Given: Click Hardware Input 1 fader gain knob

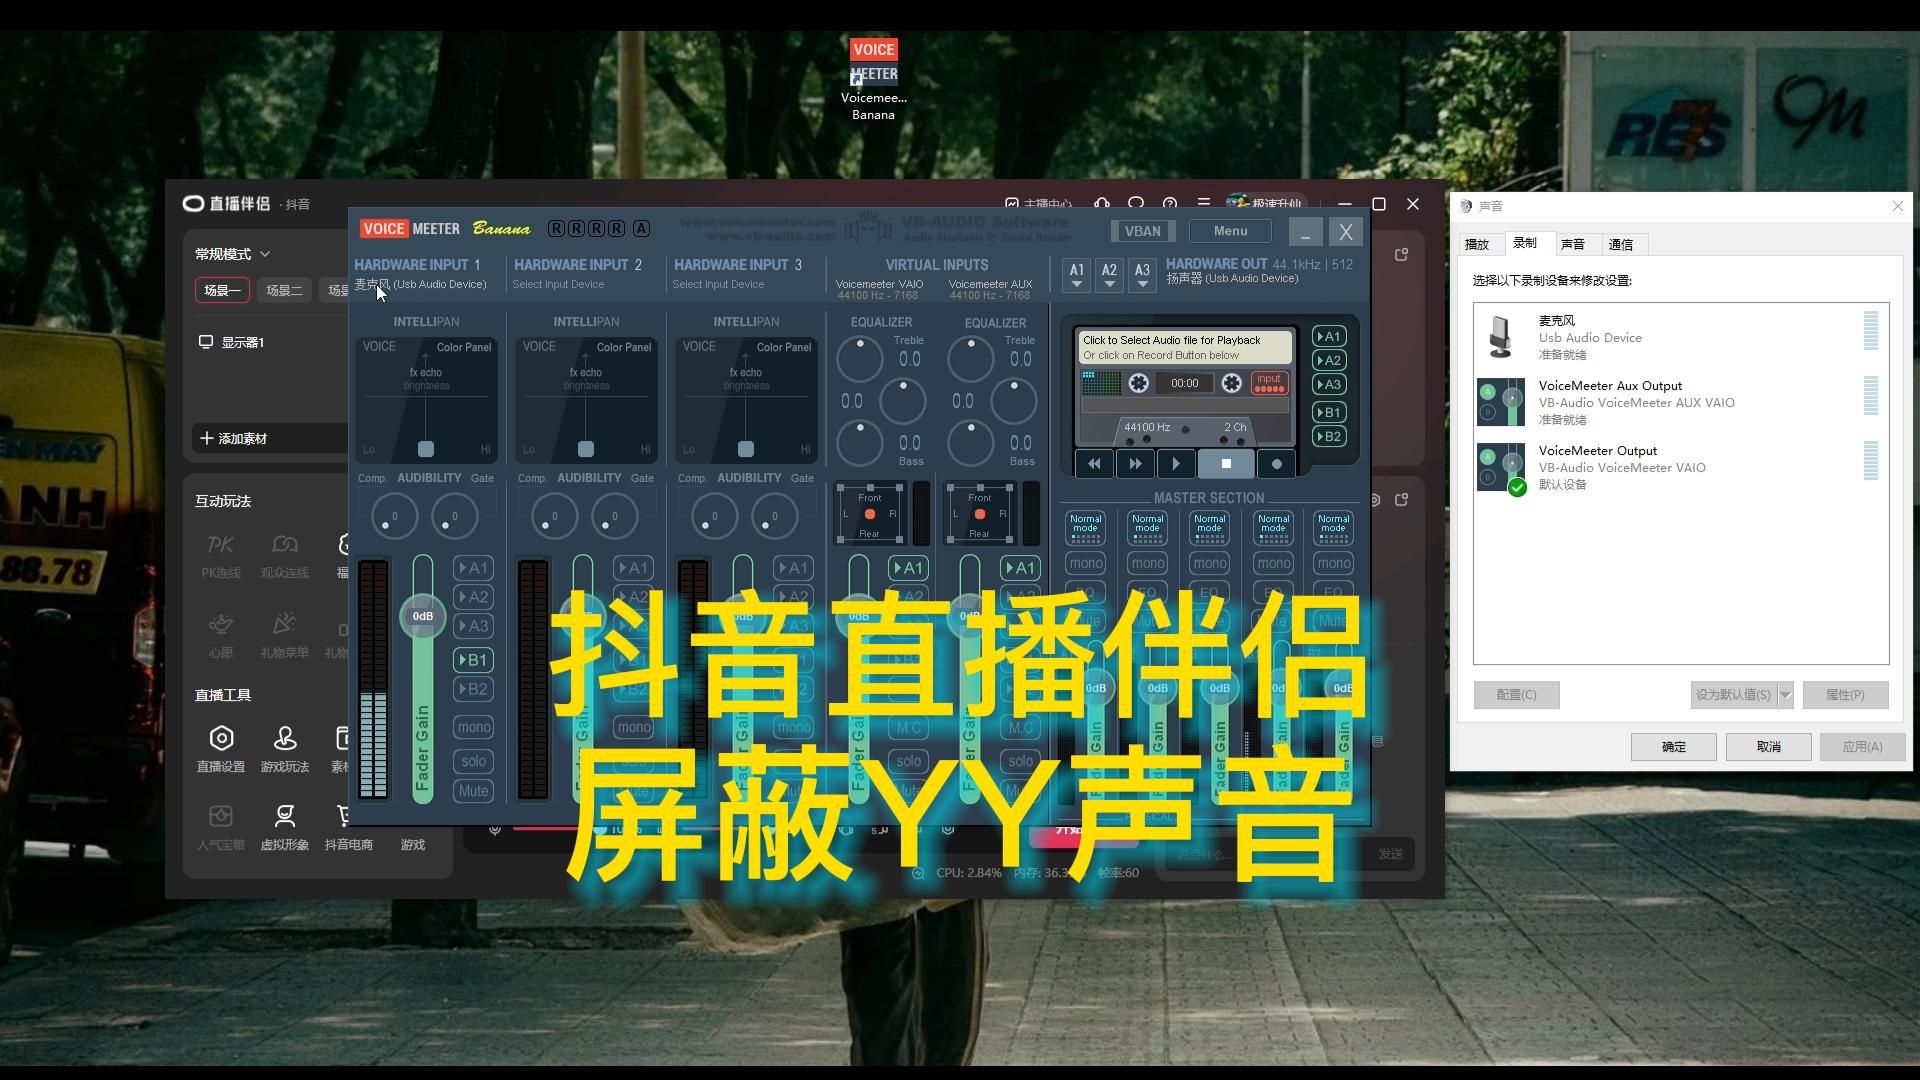Looking at the screenshot, I should [x=423, y=616].
